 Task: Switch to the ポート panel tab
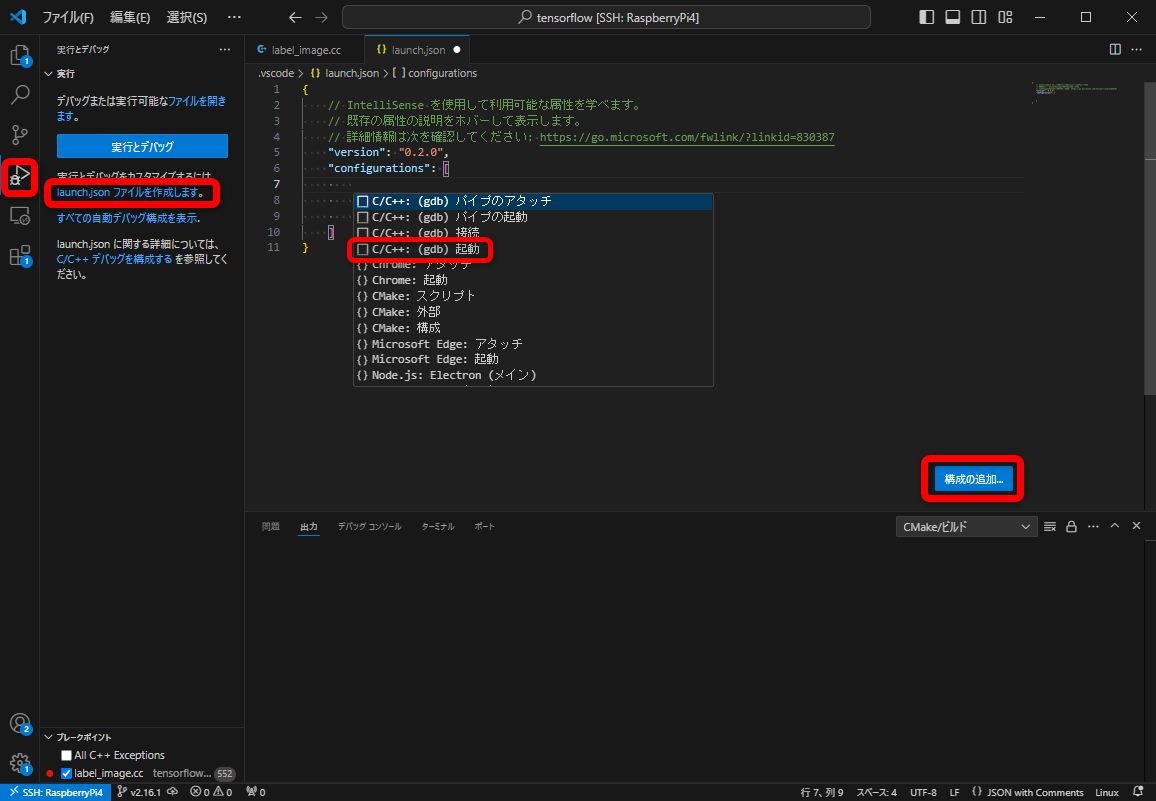484,527
